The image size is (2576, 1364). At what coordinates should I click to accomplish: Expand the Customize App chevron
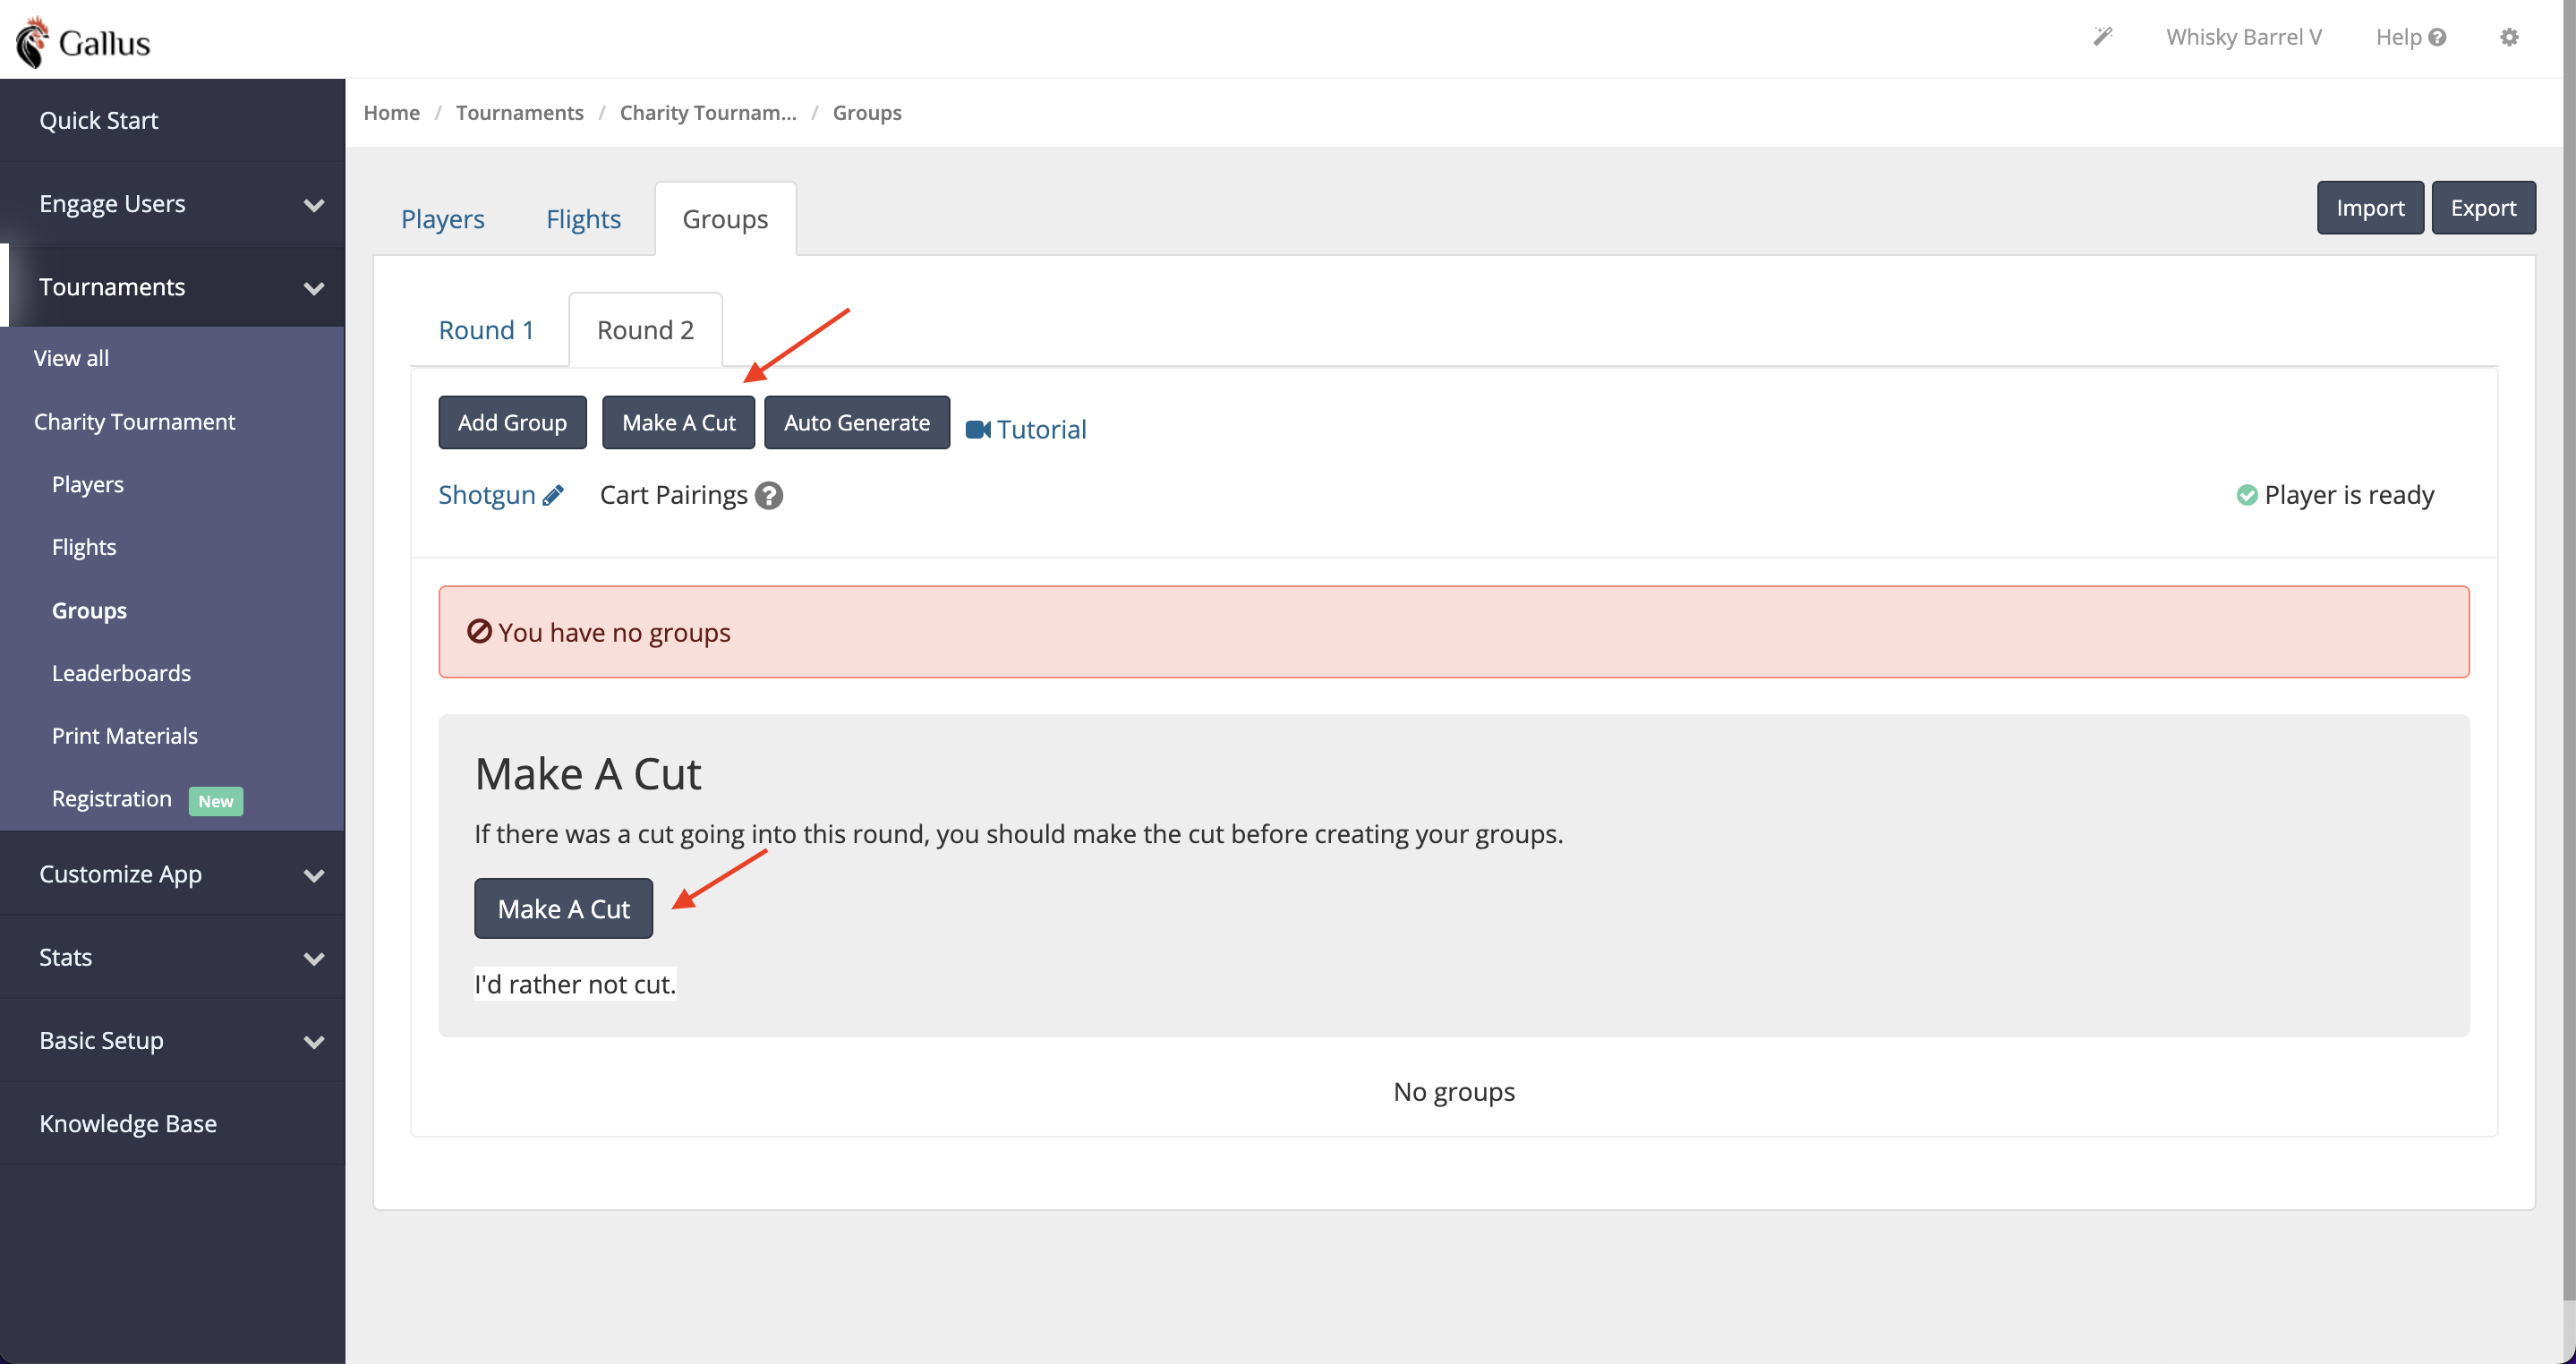point(314,875)
